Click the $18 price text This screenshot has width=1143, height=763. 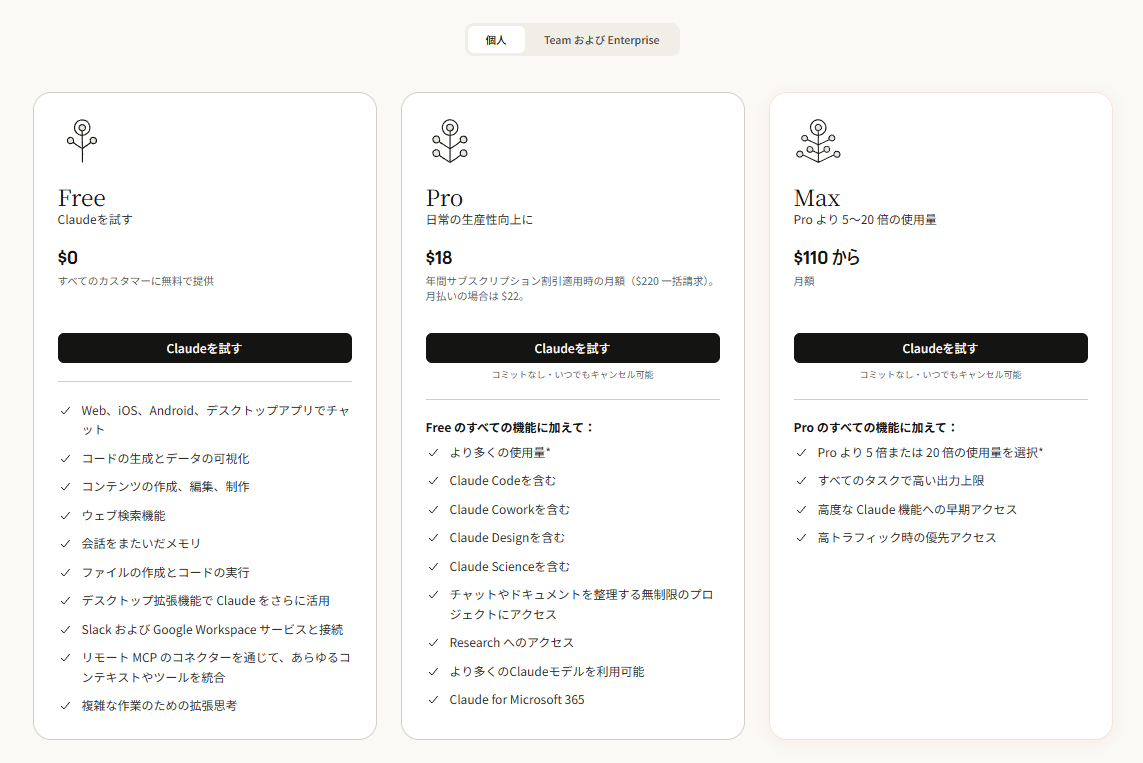(x=439, y=258)
